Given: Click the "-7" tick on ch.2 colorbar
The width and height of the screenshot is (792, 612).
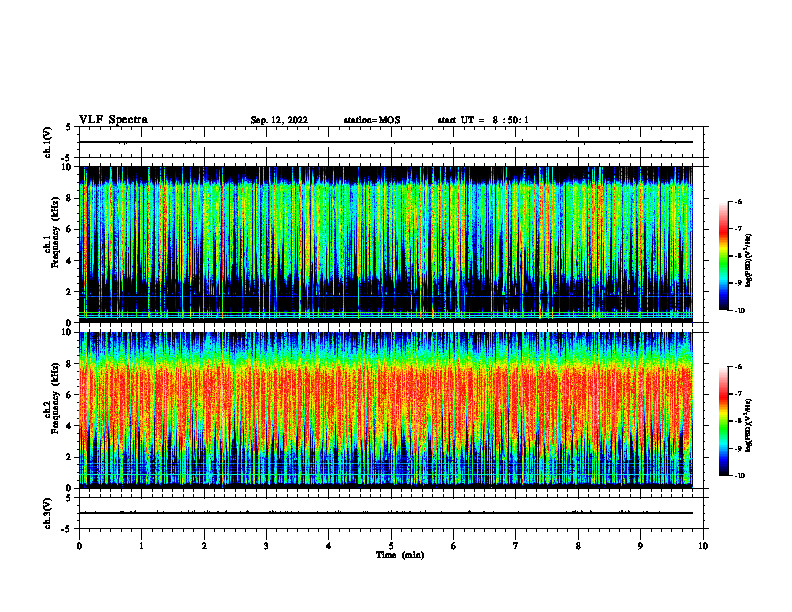Looking at the screenshot, I should click(x=738, y=394).
